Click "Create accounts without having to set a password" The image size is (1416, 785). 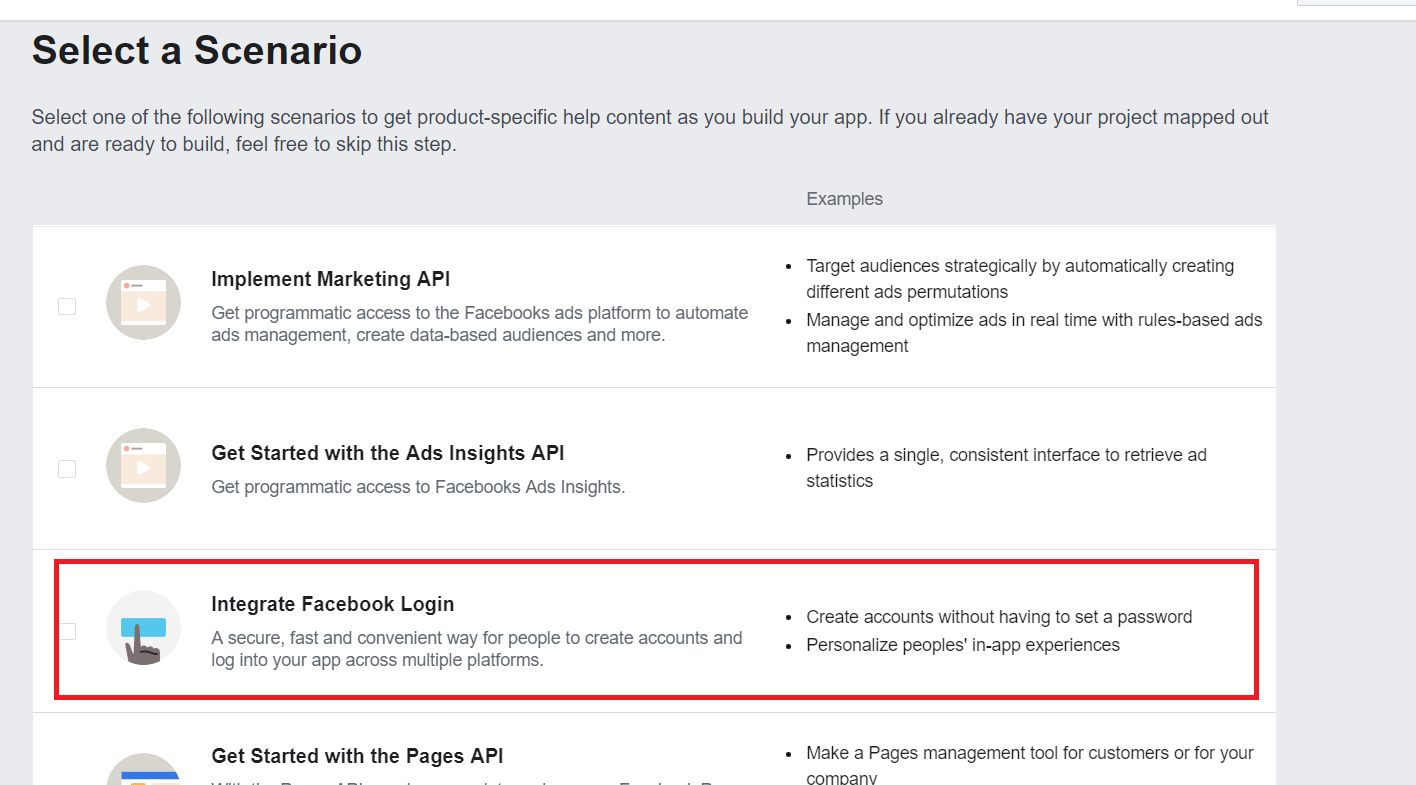tap(999, 617)
